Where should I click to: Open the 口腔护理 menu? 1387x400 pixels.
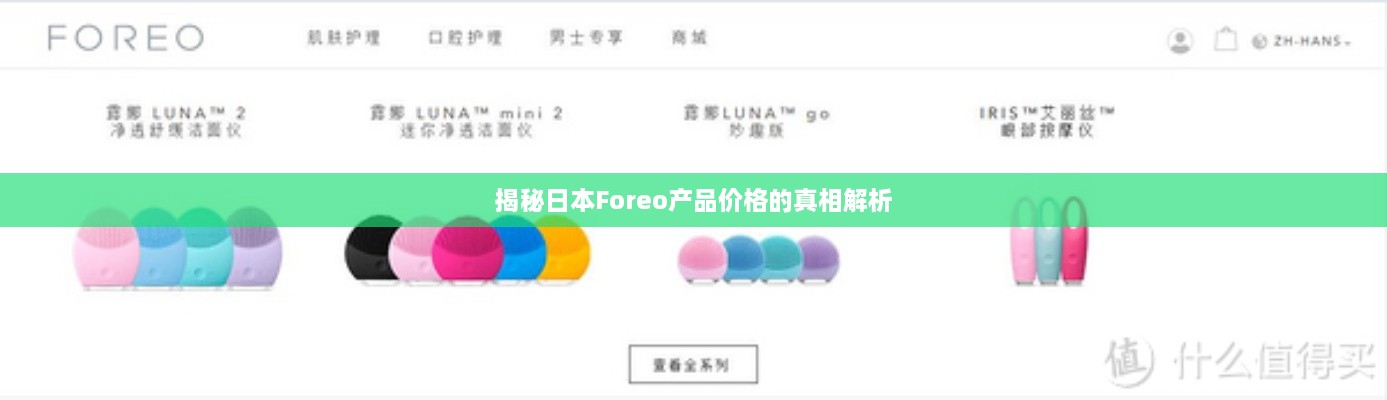tap(465, 38)
